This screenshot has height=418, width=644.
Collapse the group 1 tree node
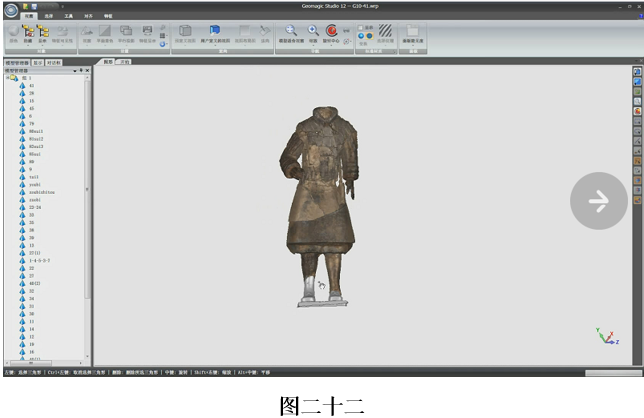pyautogui.click(x=7, y=78)
